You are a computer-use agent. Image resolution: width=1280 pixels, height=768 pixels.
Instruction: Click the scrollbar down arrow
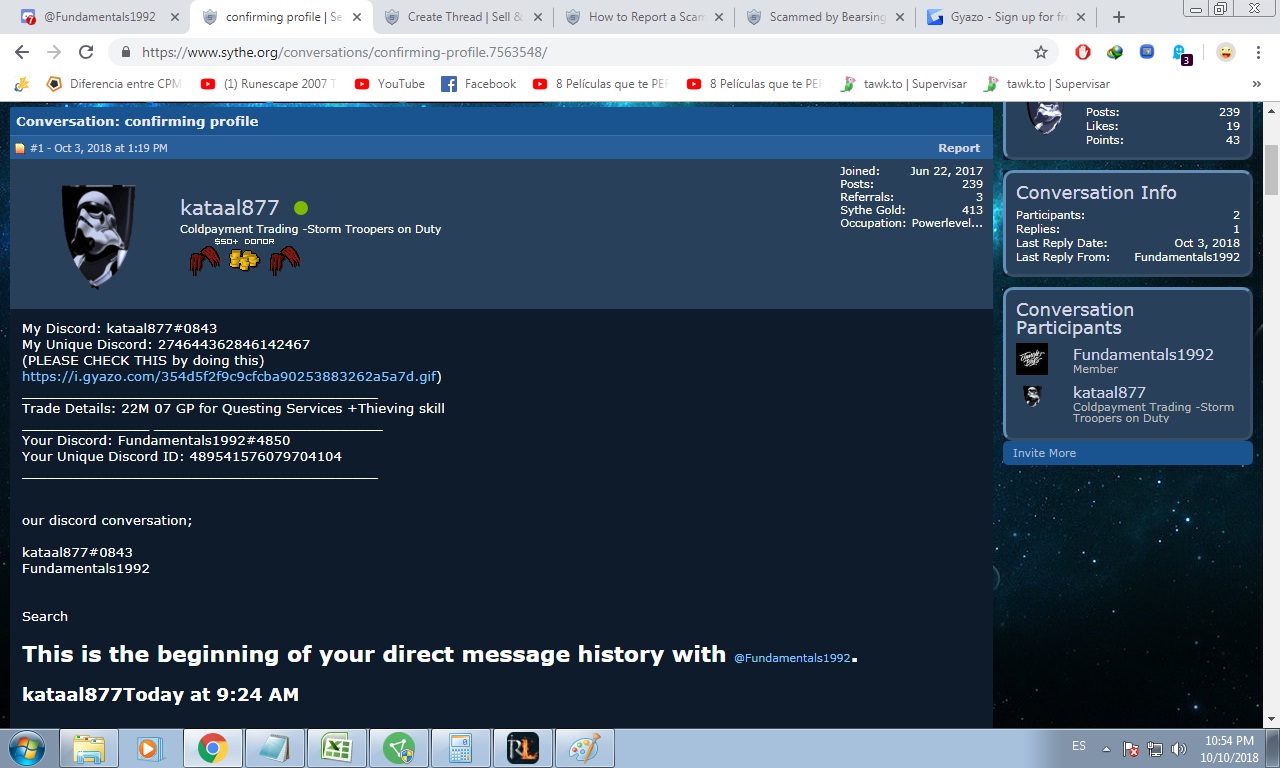(1271, 718)
